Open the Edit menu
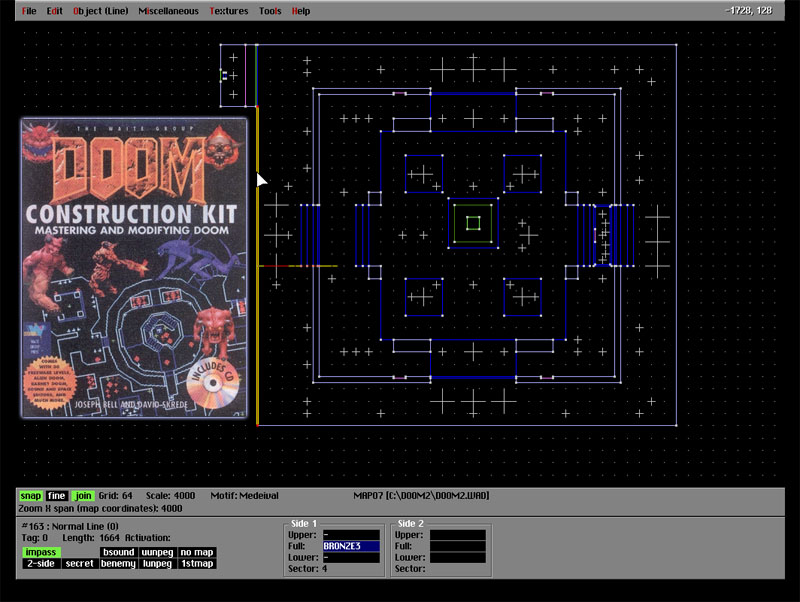This screenshot has width=800, height=602. pyautogui.click(x=54, y=11)
